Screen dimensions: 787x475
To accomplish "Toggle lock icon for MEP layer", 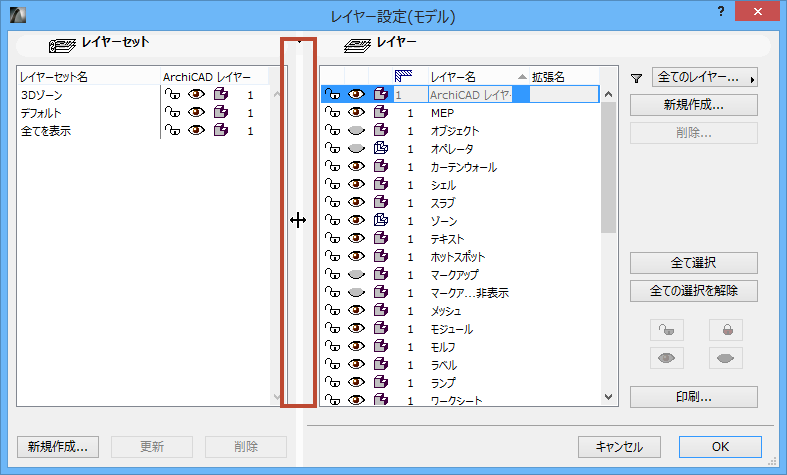I will (x=332, y=112).
